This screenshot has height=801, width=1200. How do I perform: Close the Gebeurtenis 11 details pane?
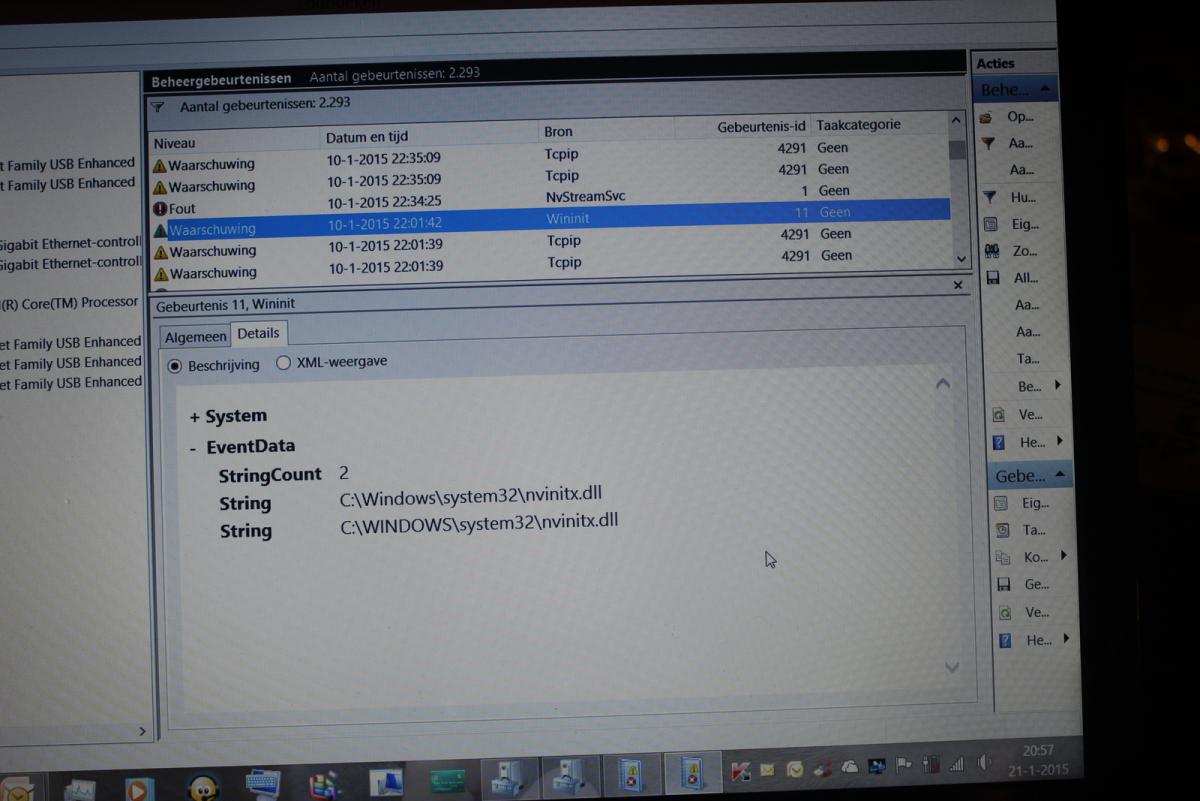point(958,285)
